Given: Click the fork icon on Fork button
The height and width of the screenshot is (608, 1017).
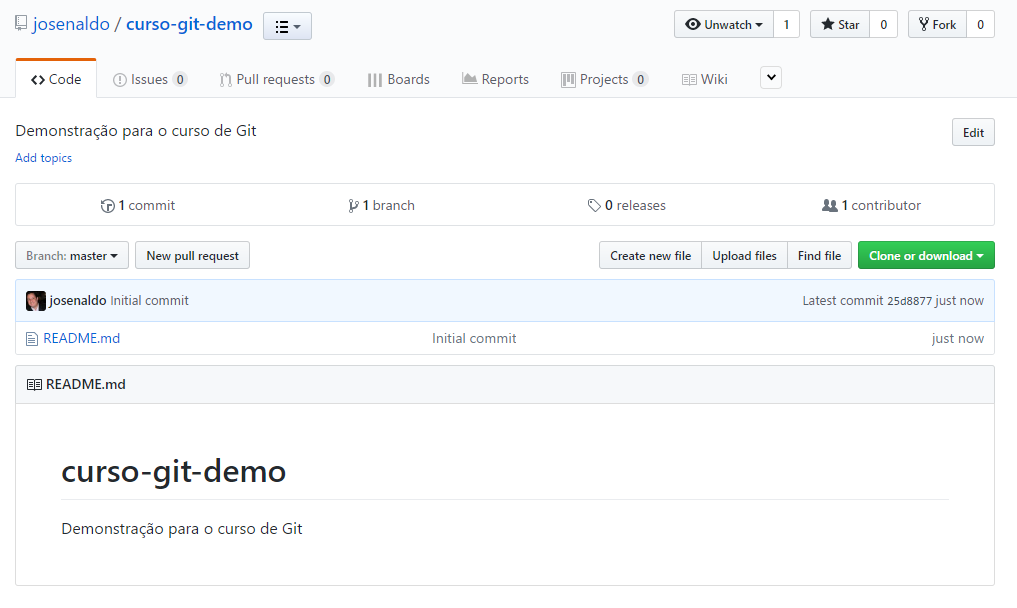Looking at the screenshot, I should tap(924, 25).
